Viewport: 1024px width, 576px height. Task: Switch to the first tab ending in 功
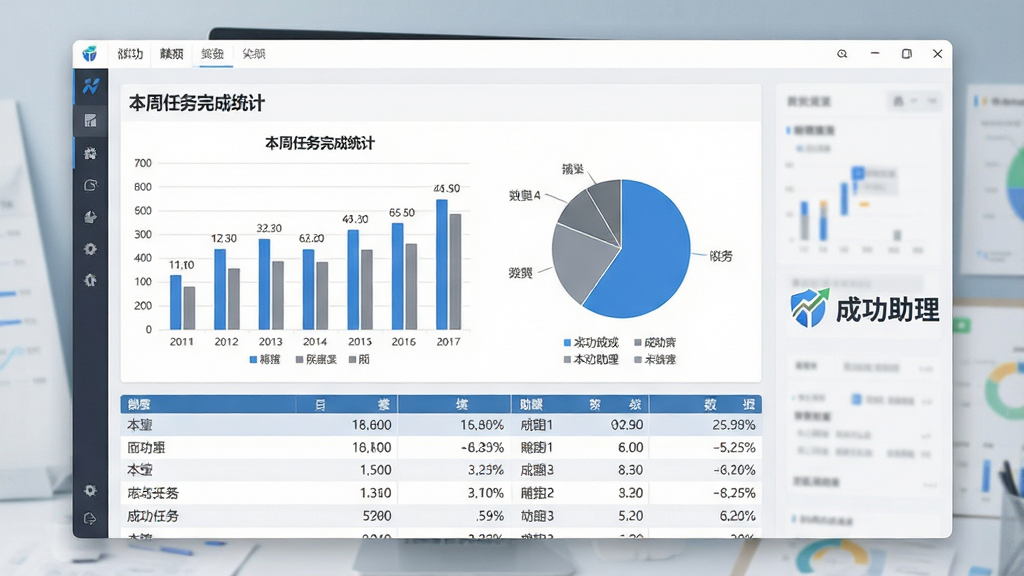(x=130, y=54)
